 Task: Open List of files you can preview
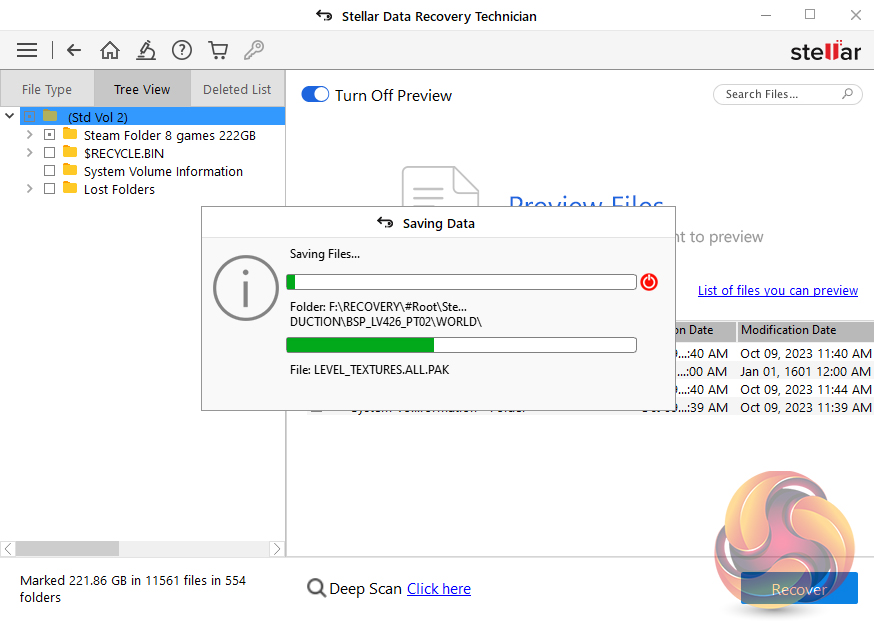pyautogui.click(x=778, y=290)
